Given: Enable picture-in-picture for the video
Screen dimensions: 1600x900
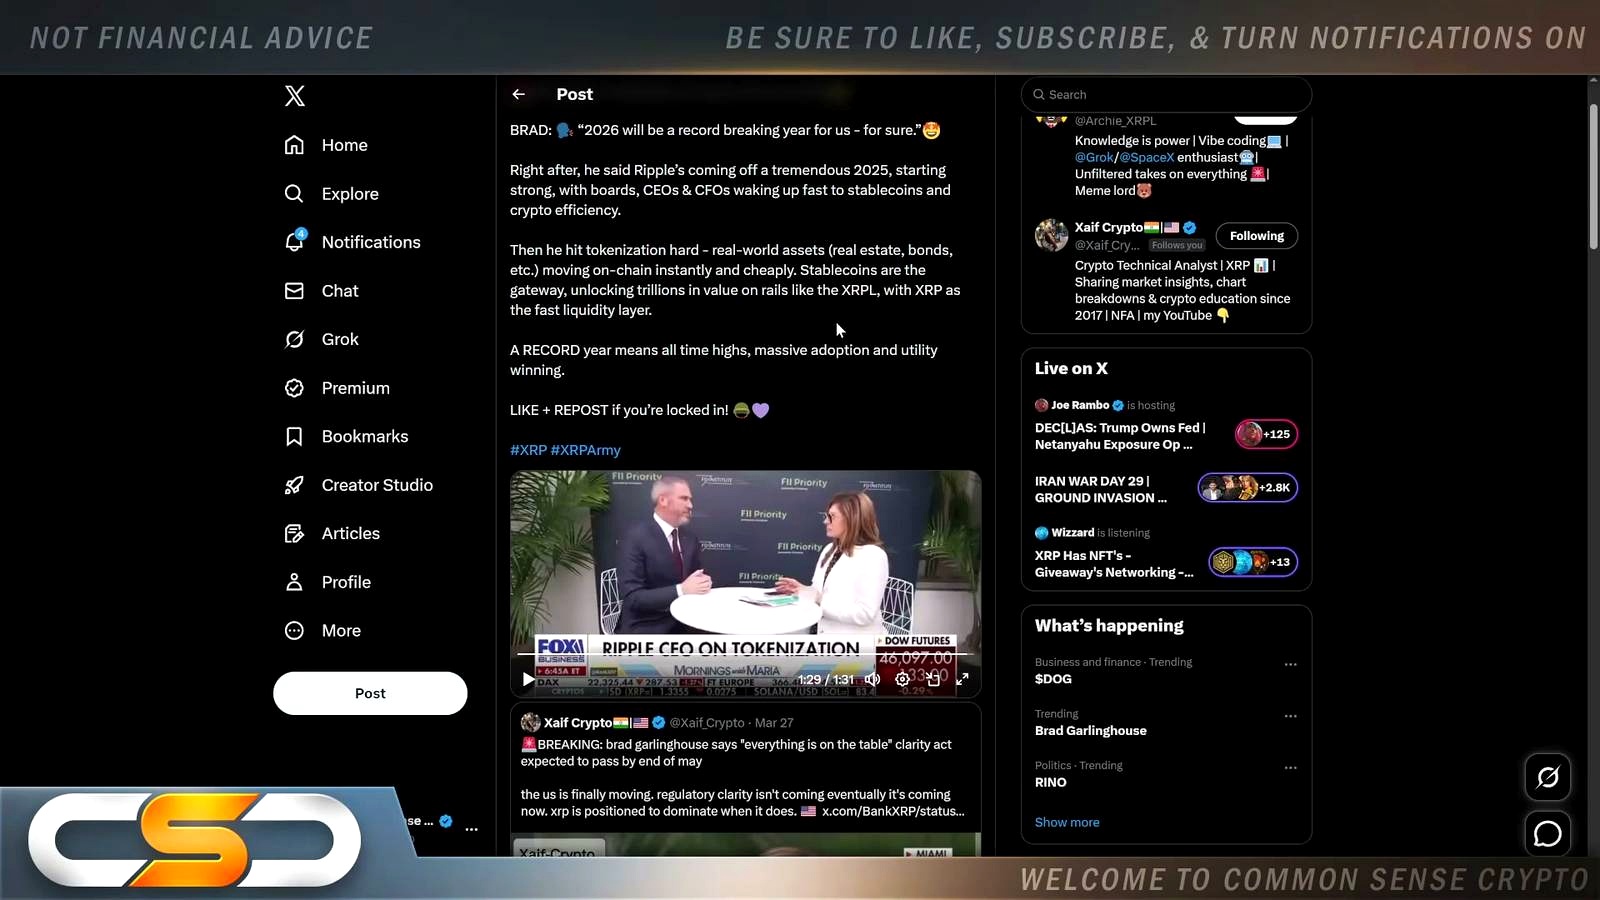Looking at the screenshot, I should [932, 679].
